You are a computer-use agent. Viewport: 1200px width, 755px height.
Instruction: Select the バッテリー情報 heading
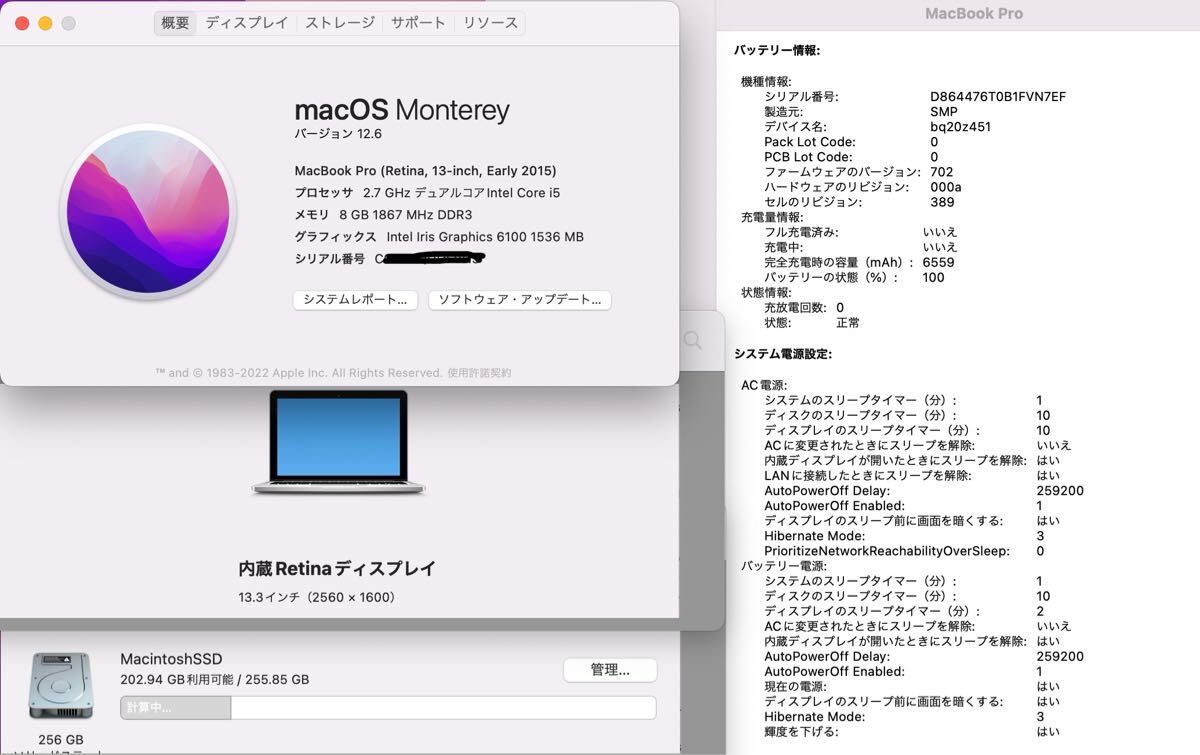point(777,50)
